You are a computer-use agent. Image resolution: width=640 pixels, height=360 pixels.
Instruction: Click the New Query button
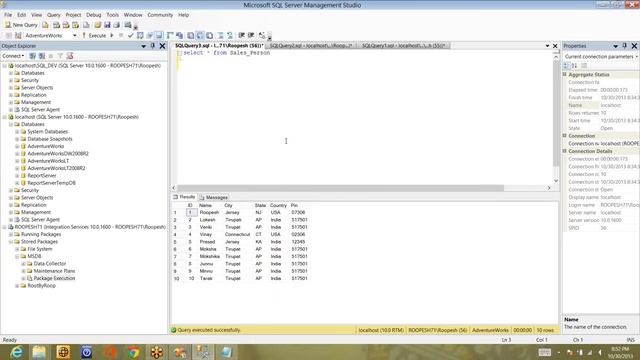(21, 25)
